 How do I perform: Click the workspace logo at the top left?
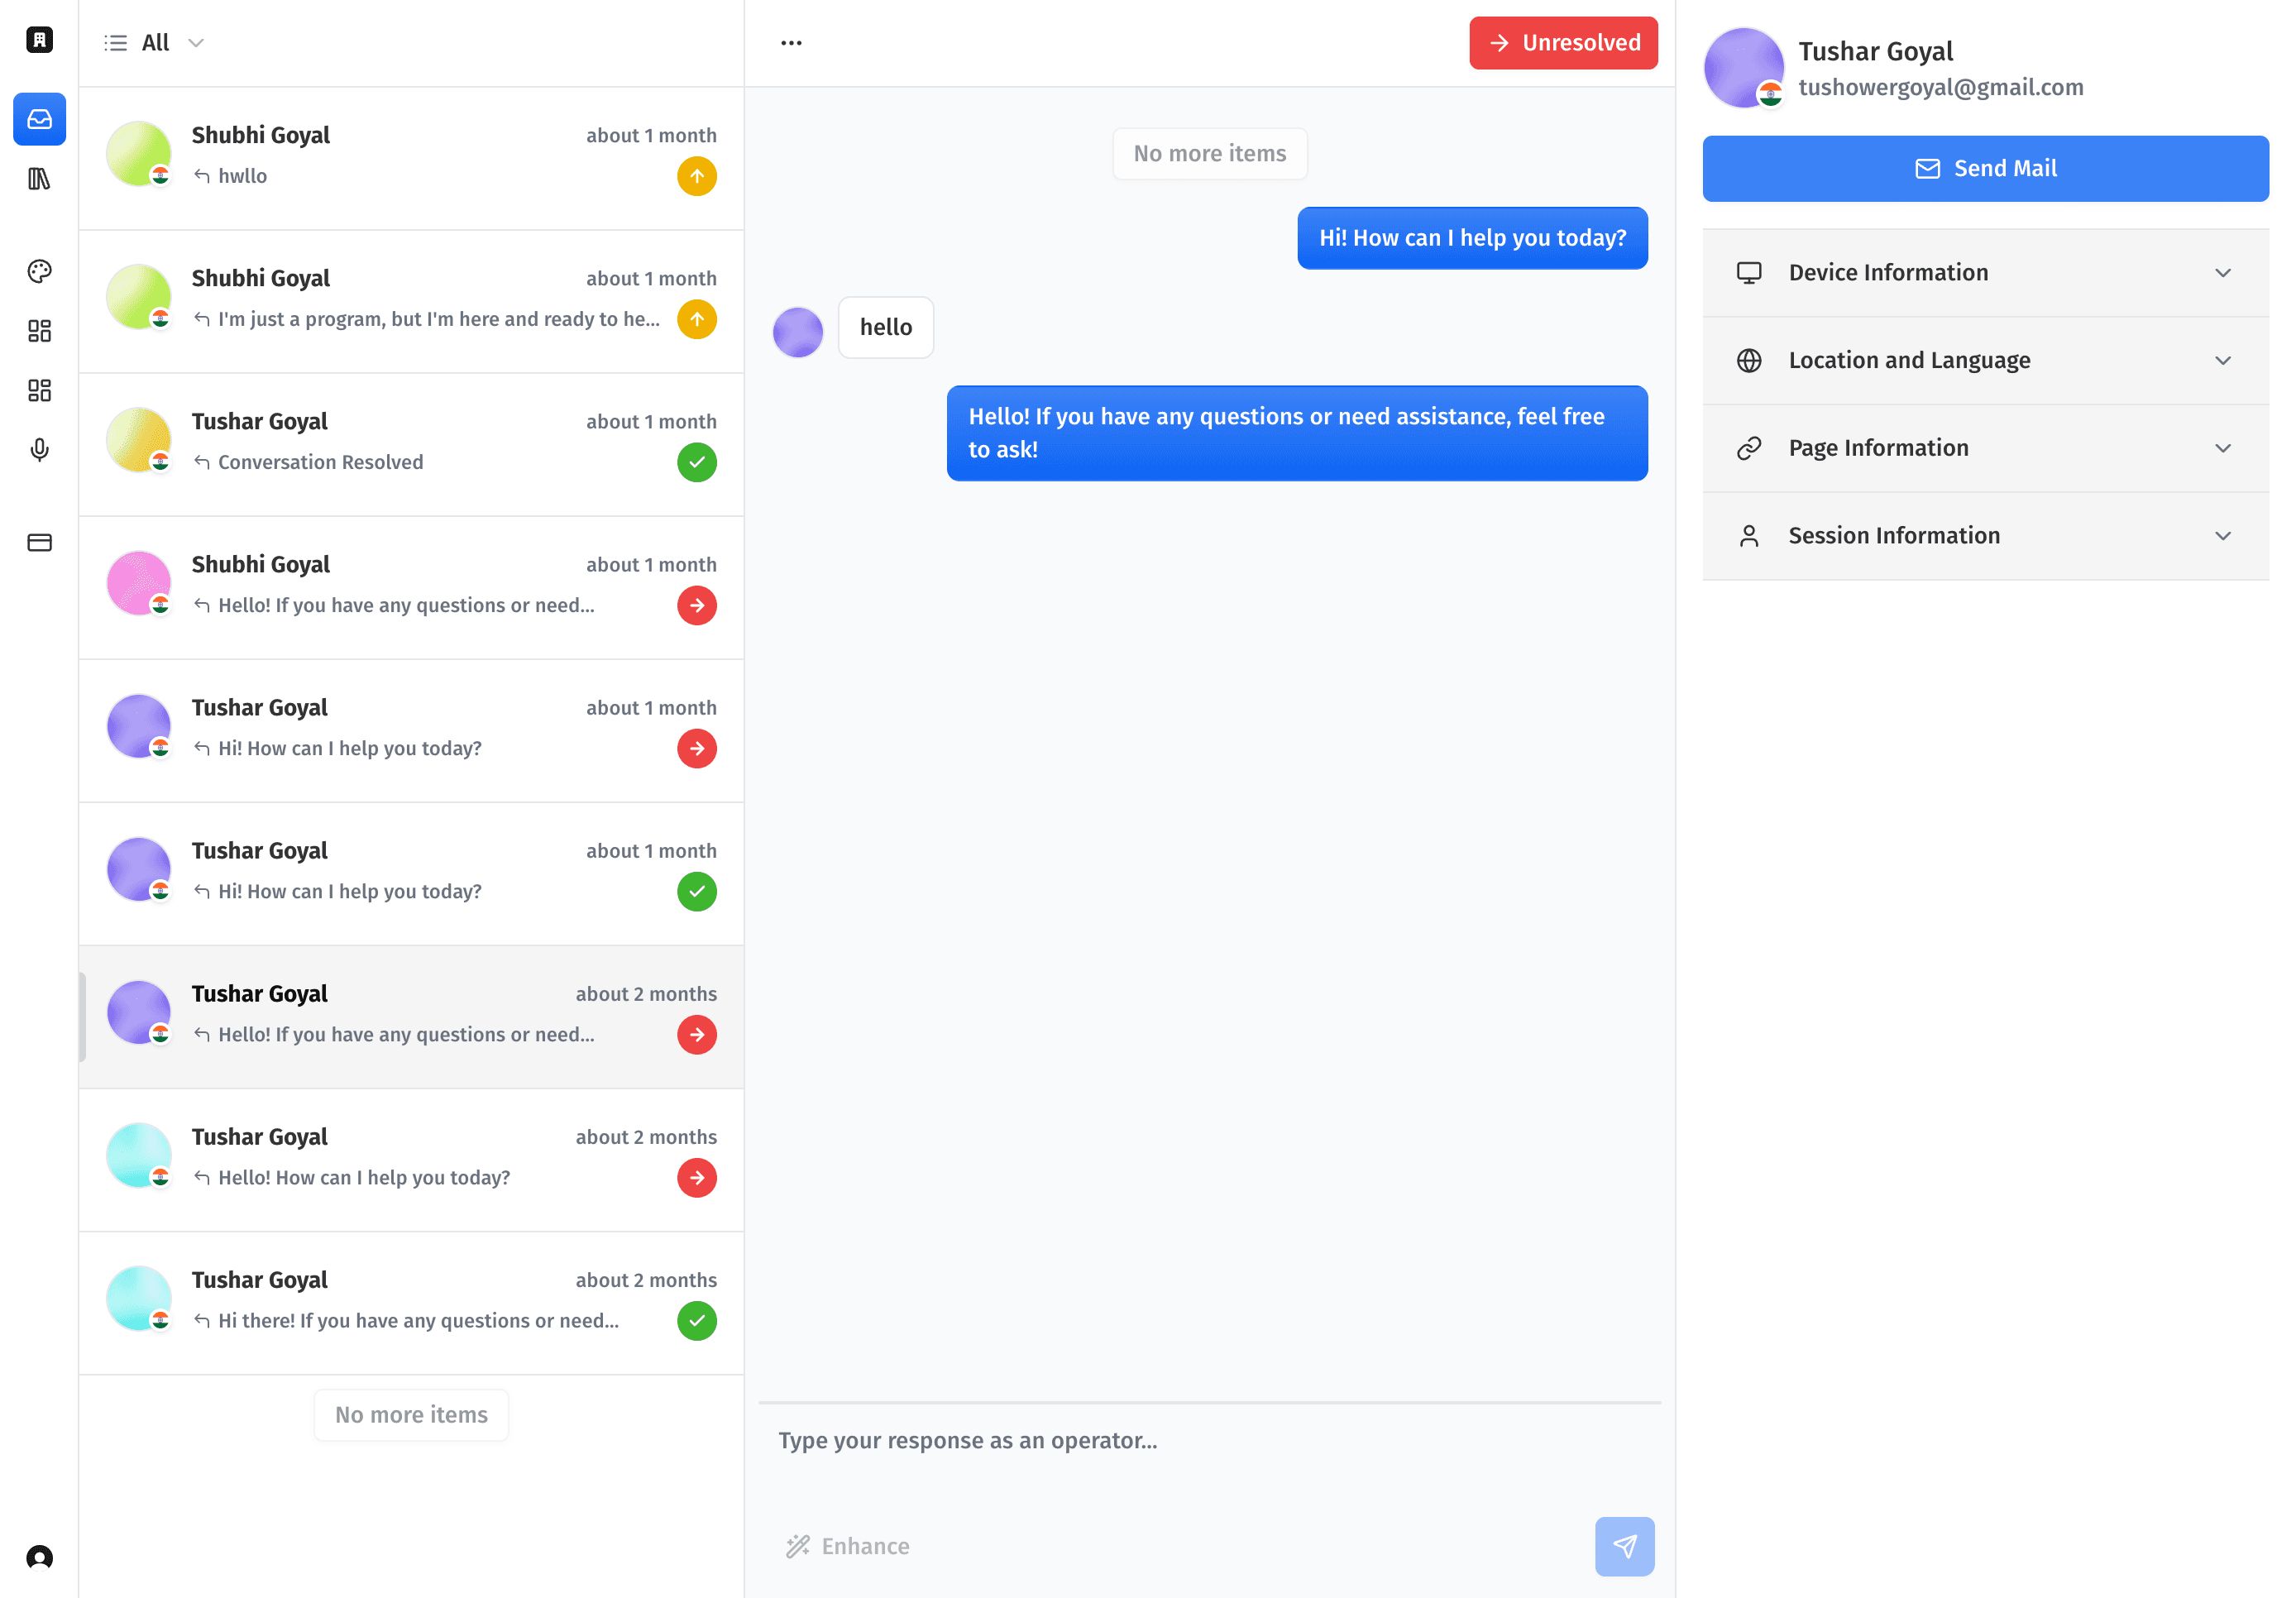coord(39,40)
